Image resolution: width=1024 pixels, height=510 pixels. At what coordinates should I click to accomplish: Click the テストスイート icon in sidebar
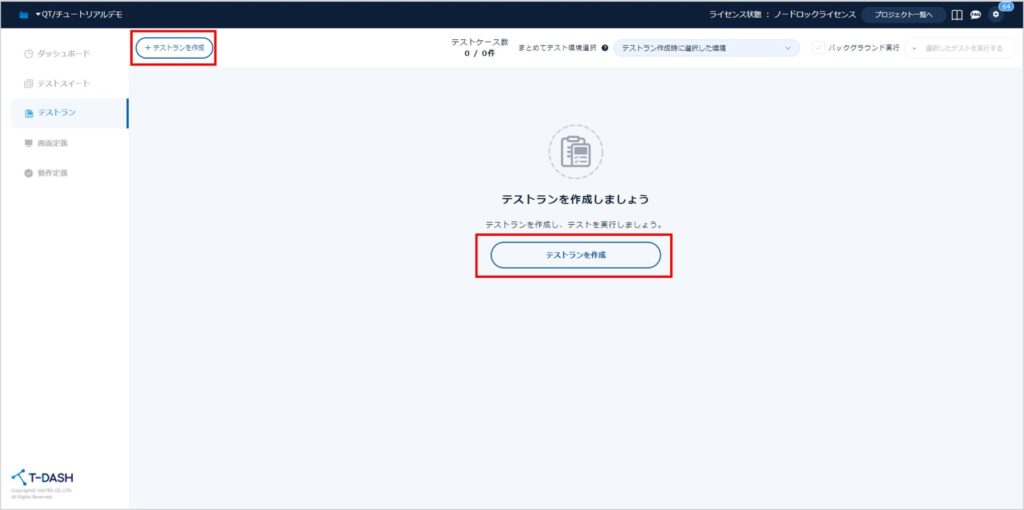coord(29,83)
